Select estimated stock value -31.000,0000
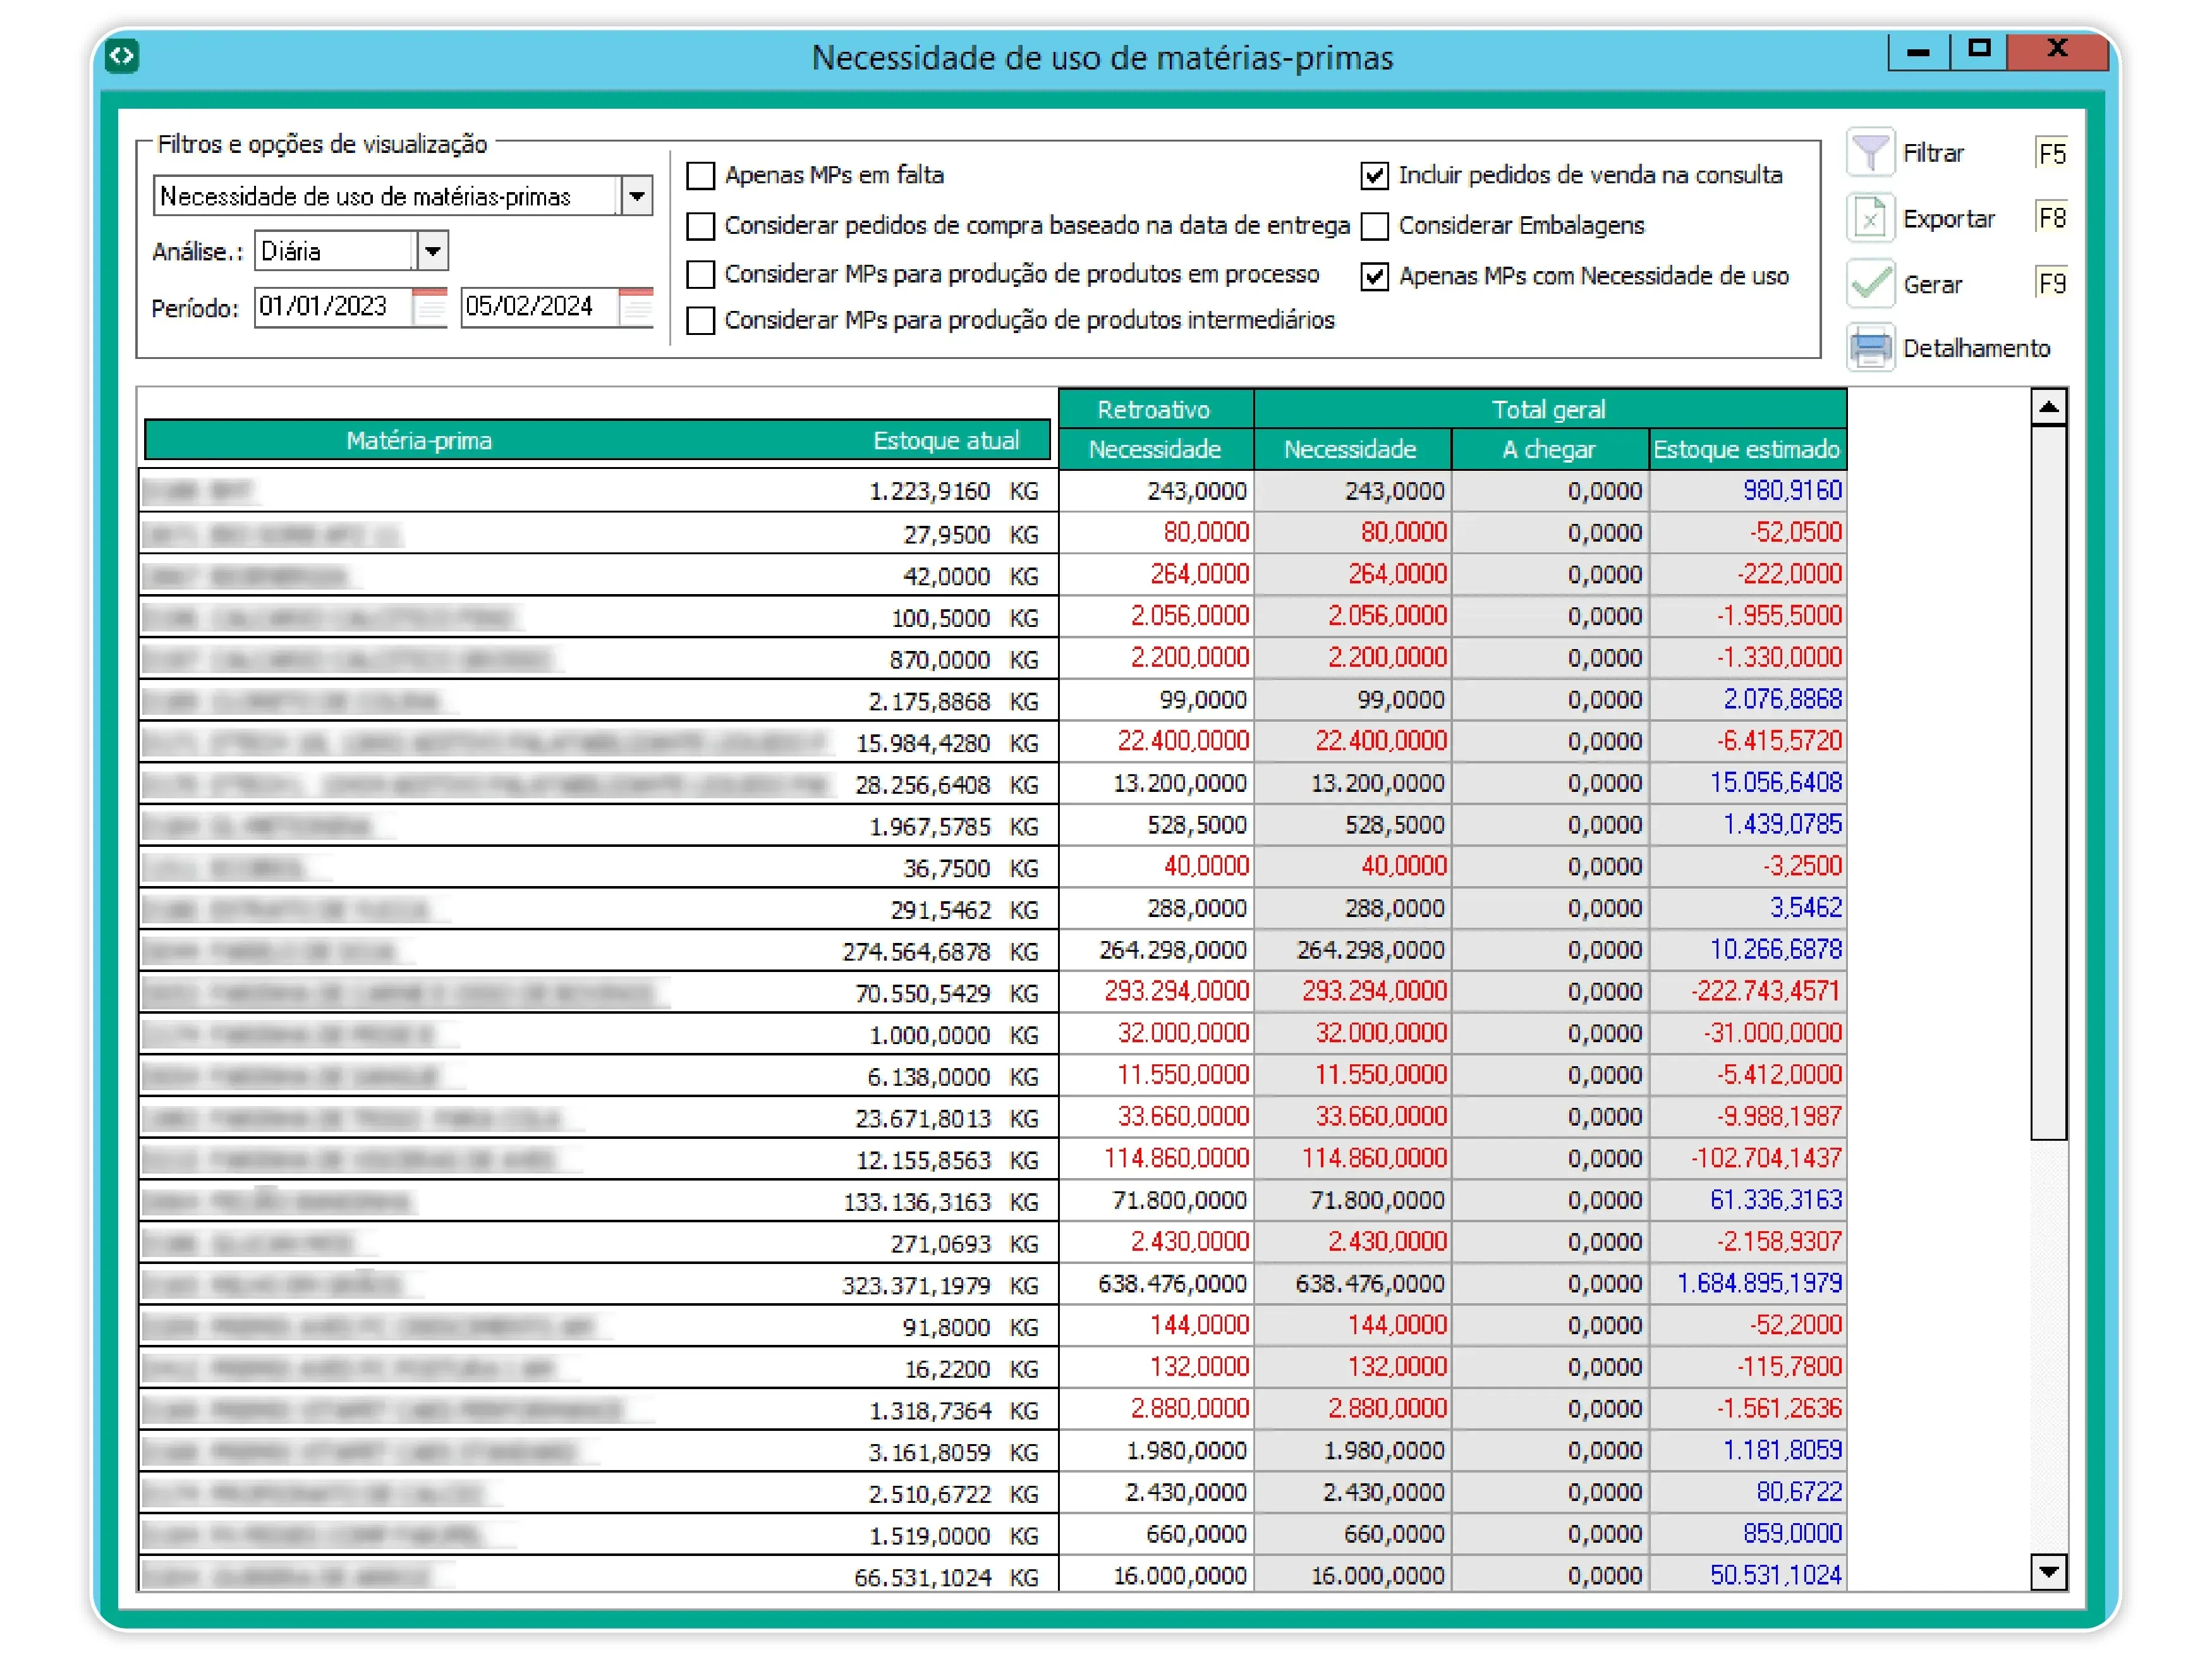The height and width of the screenshot is (1659, 2212). [1772, 1033]
